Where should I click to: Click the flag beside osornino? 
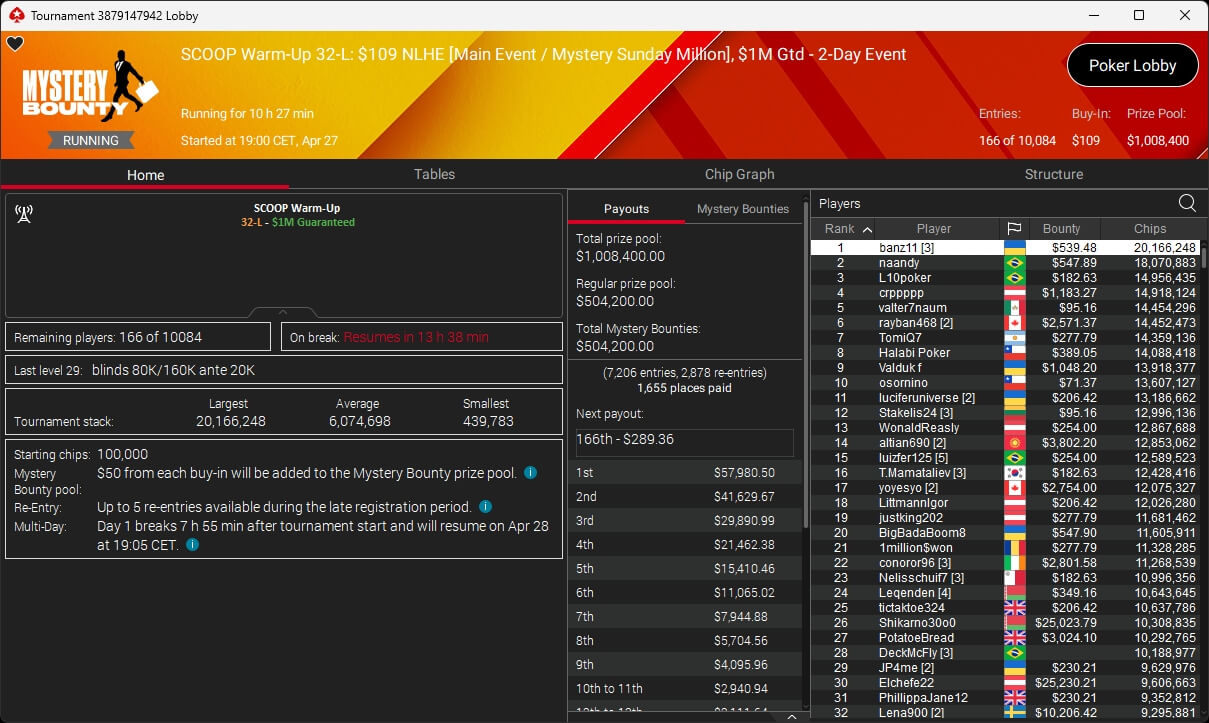(1014, 383)
